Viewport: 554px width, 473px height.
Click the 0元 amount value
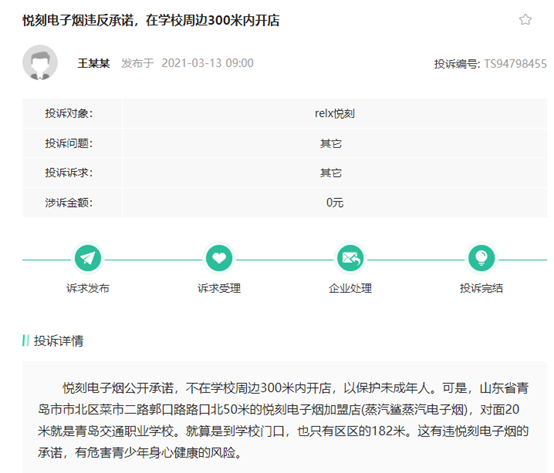[x=335, y=203]
